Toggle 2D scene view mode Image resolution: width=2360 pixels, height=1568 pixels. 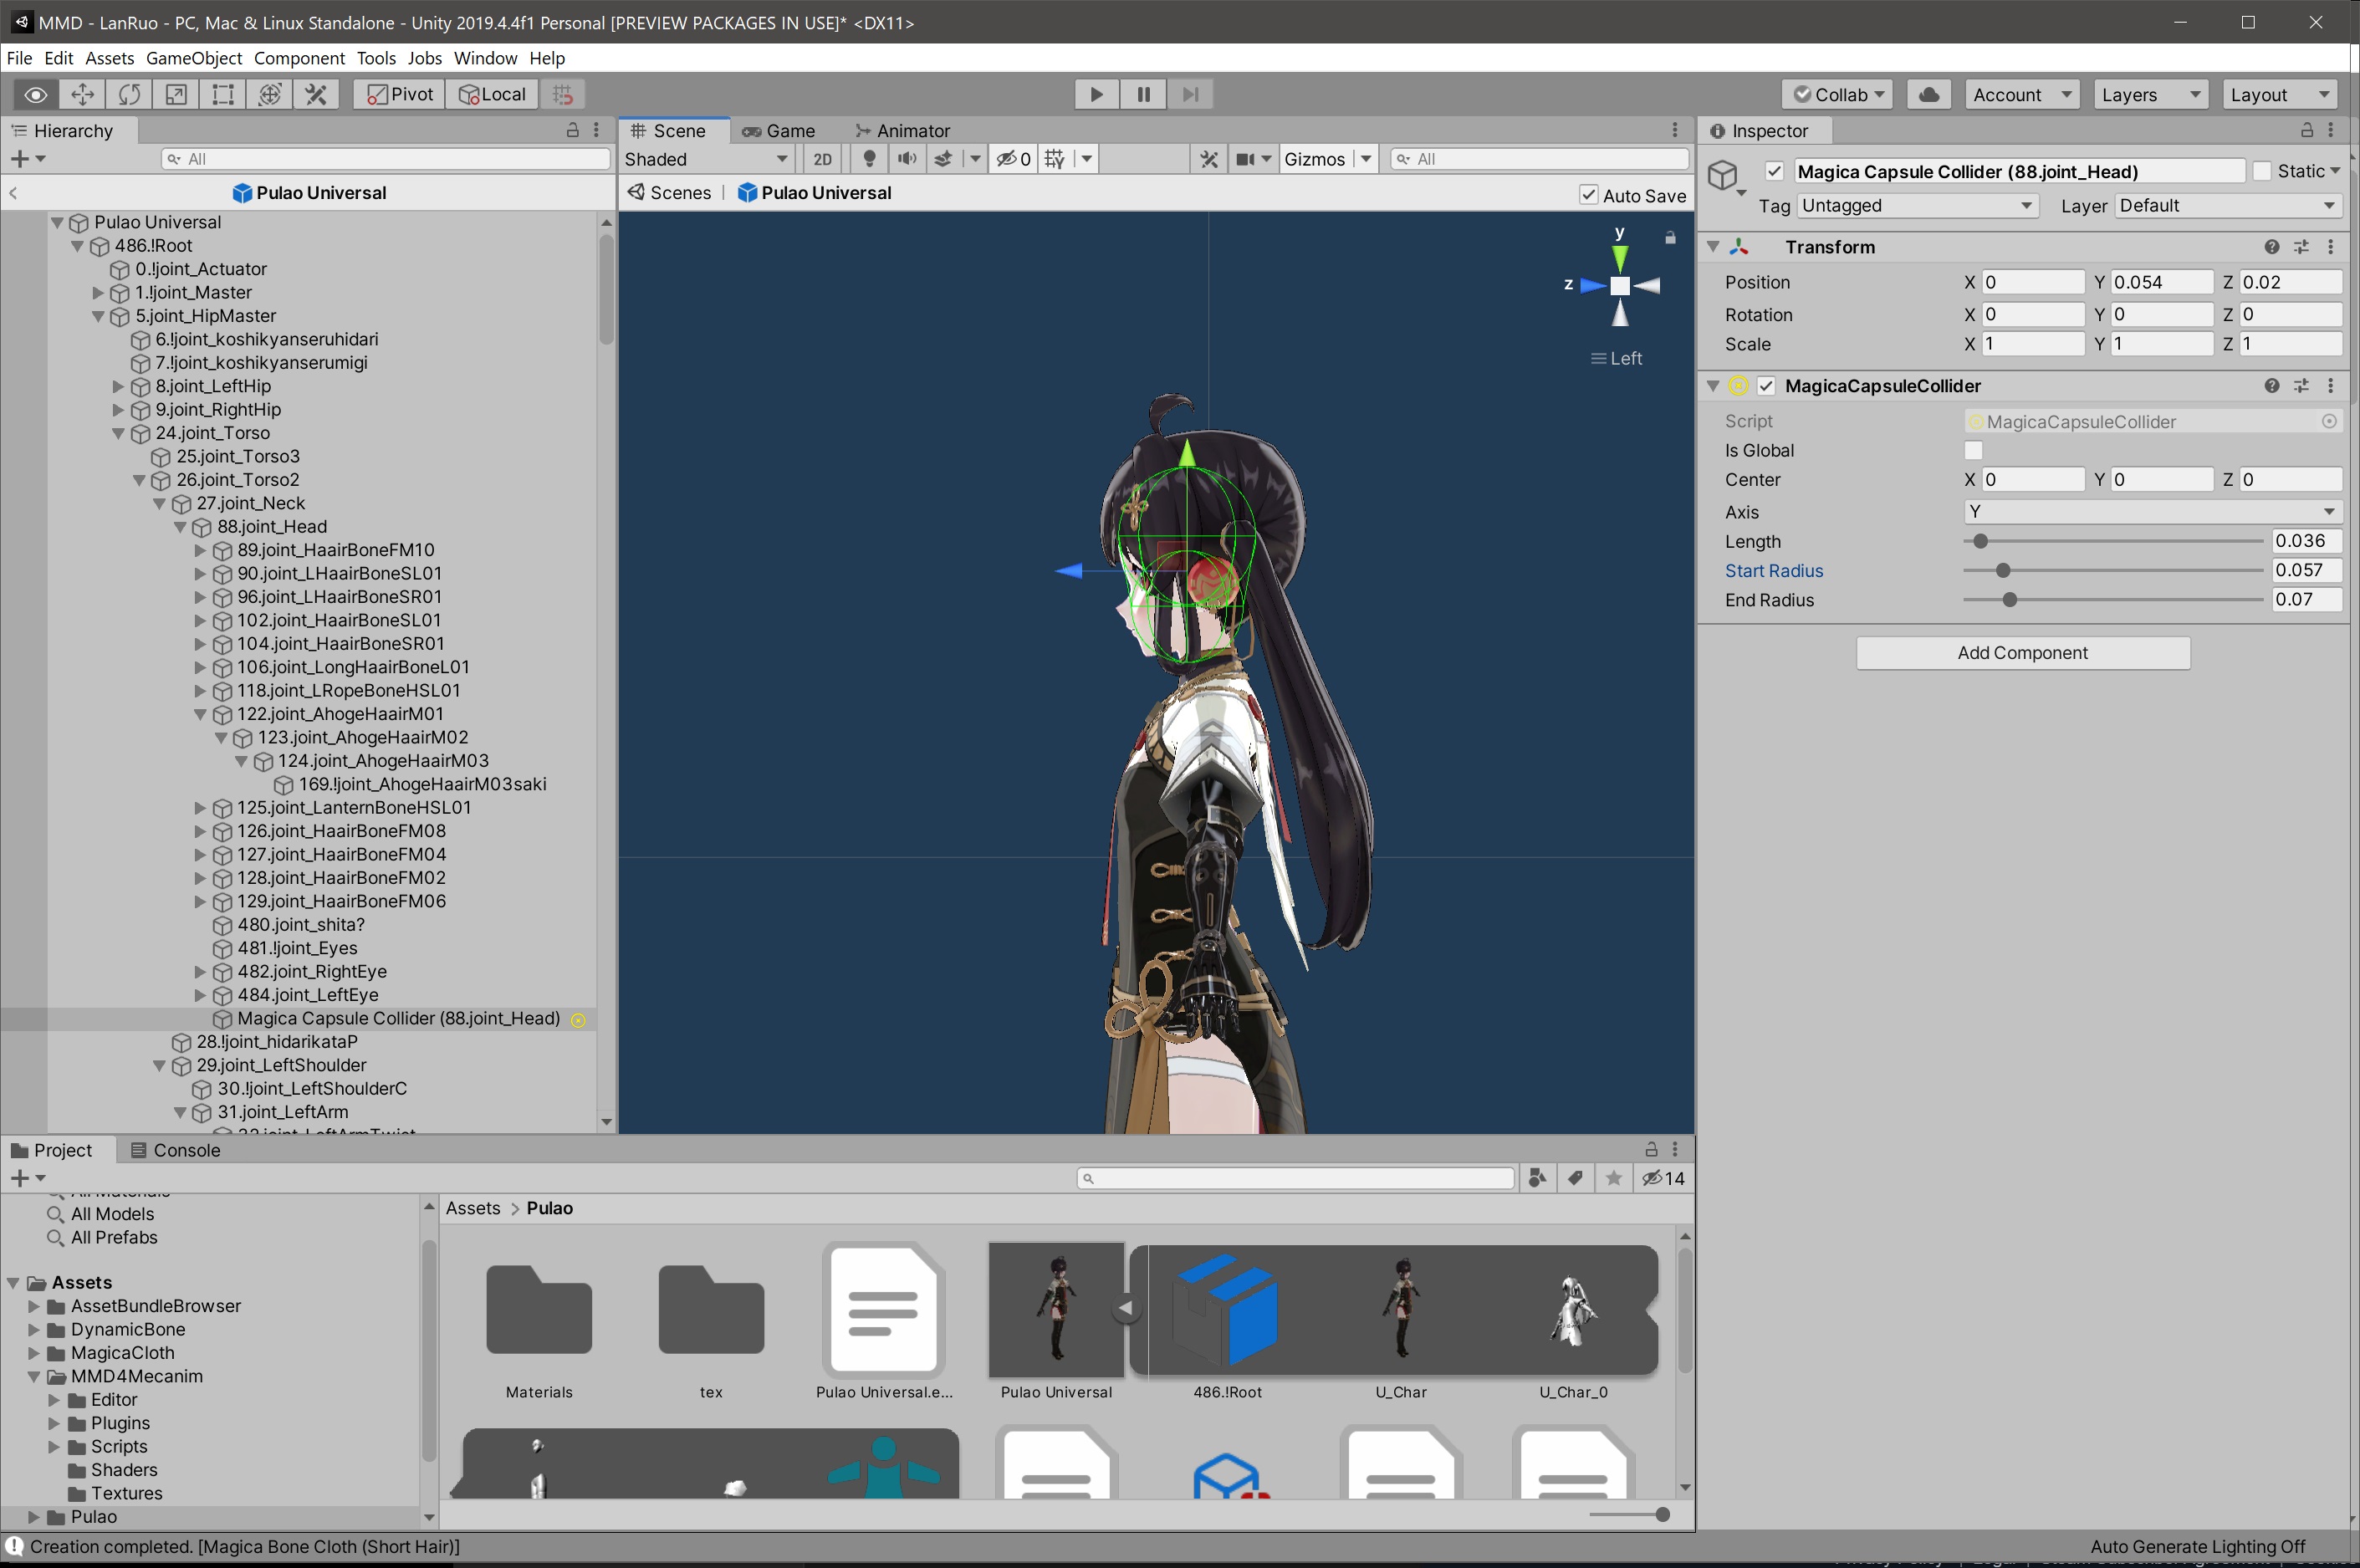[822, 159]
